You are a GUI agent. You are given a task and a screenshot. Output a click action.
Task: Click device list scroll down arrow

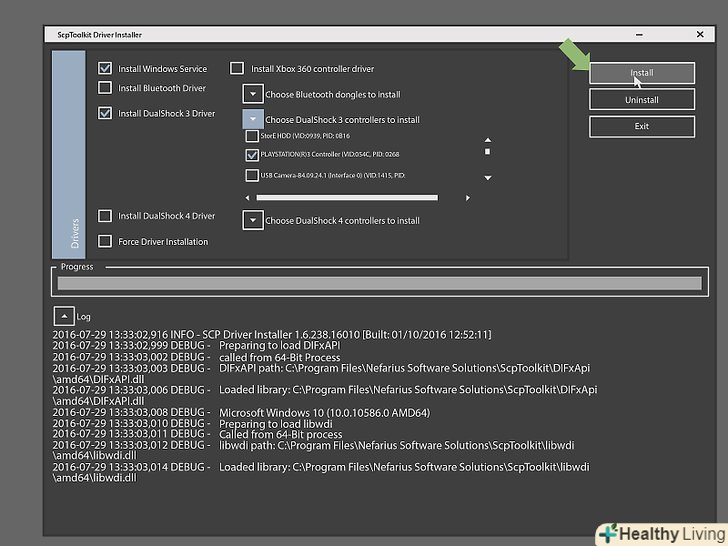coord(488,177)
